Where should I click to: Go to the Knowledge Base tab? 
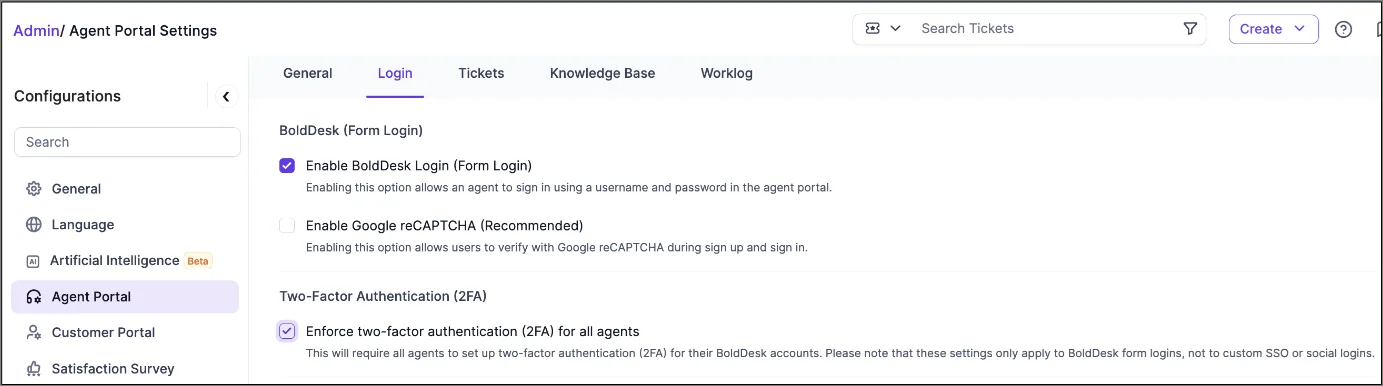tap(602, 73)
